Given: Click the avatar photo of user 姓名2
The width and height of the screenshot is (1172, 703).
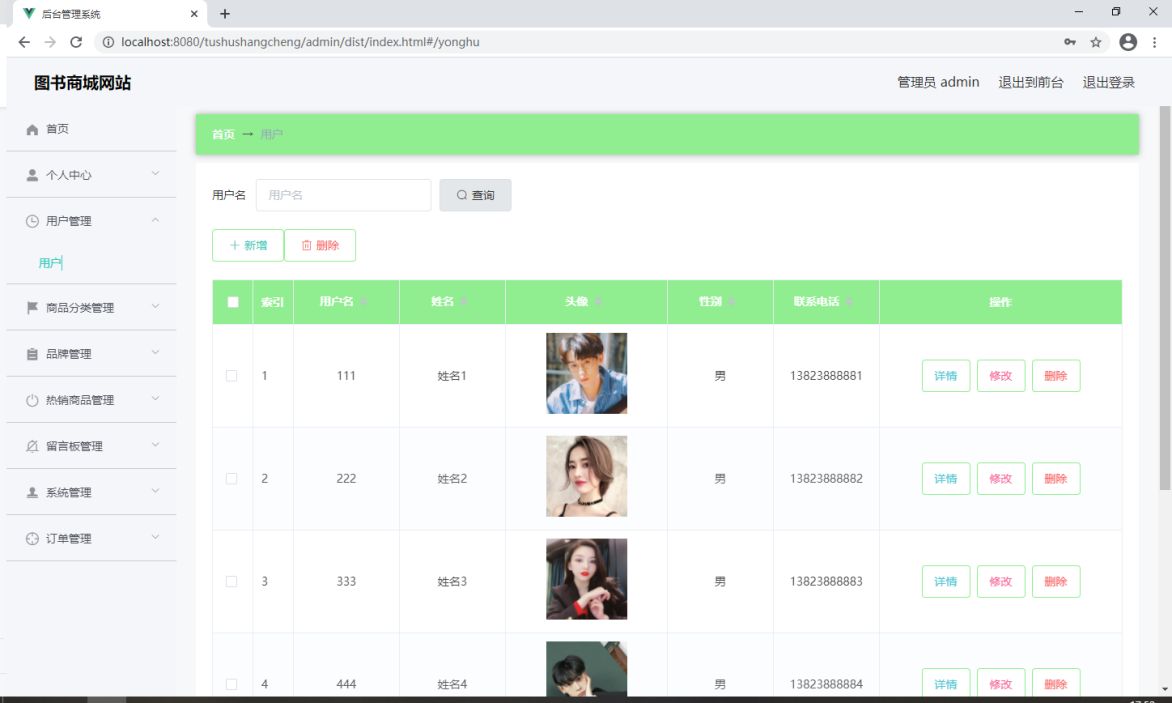Looking at the screenshot, I should pos(587,477).
